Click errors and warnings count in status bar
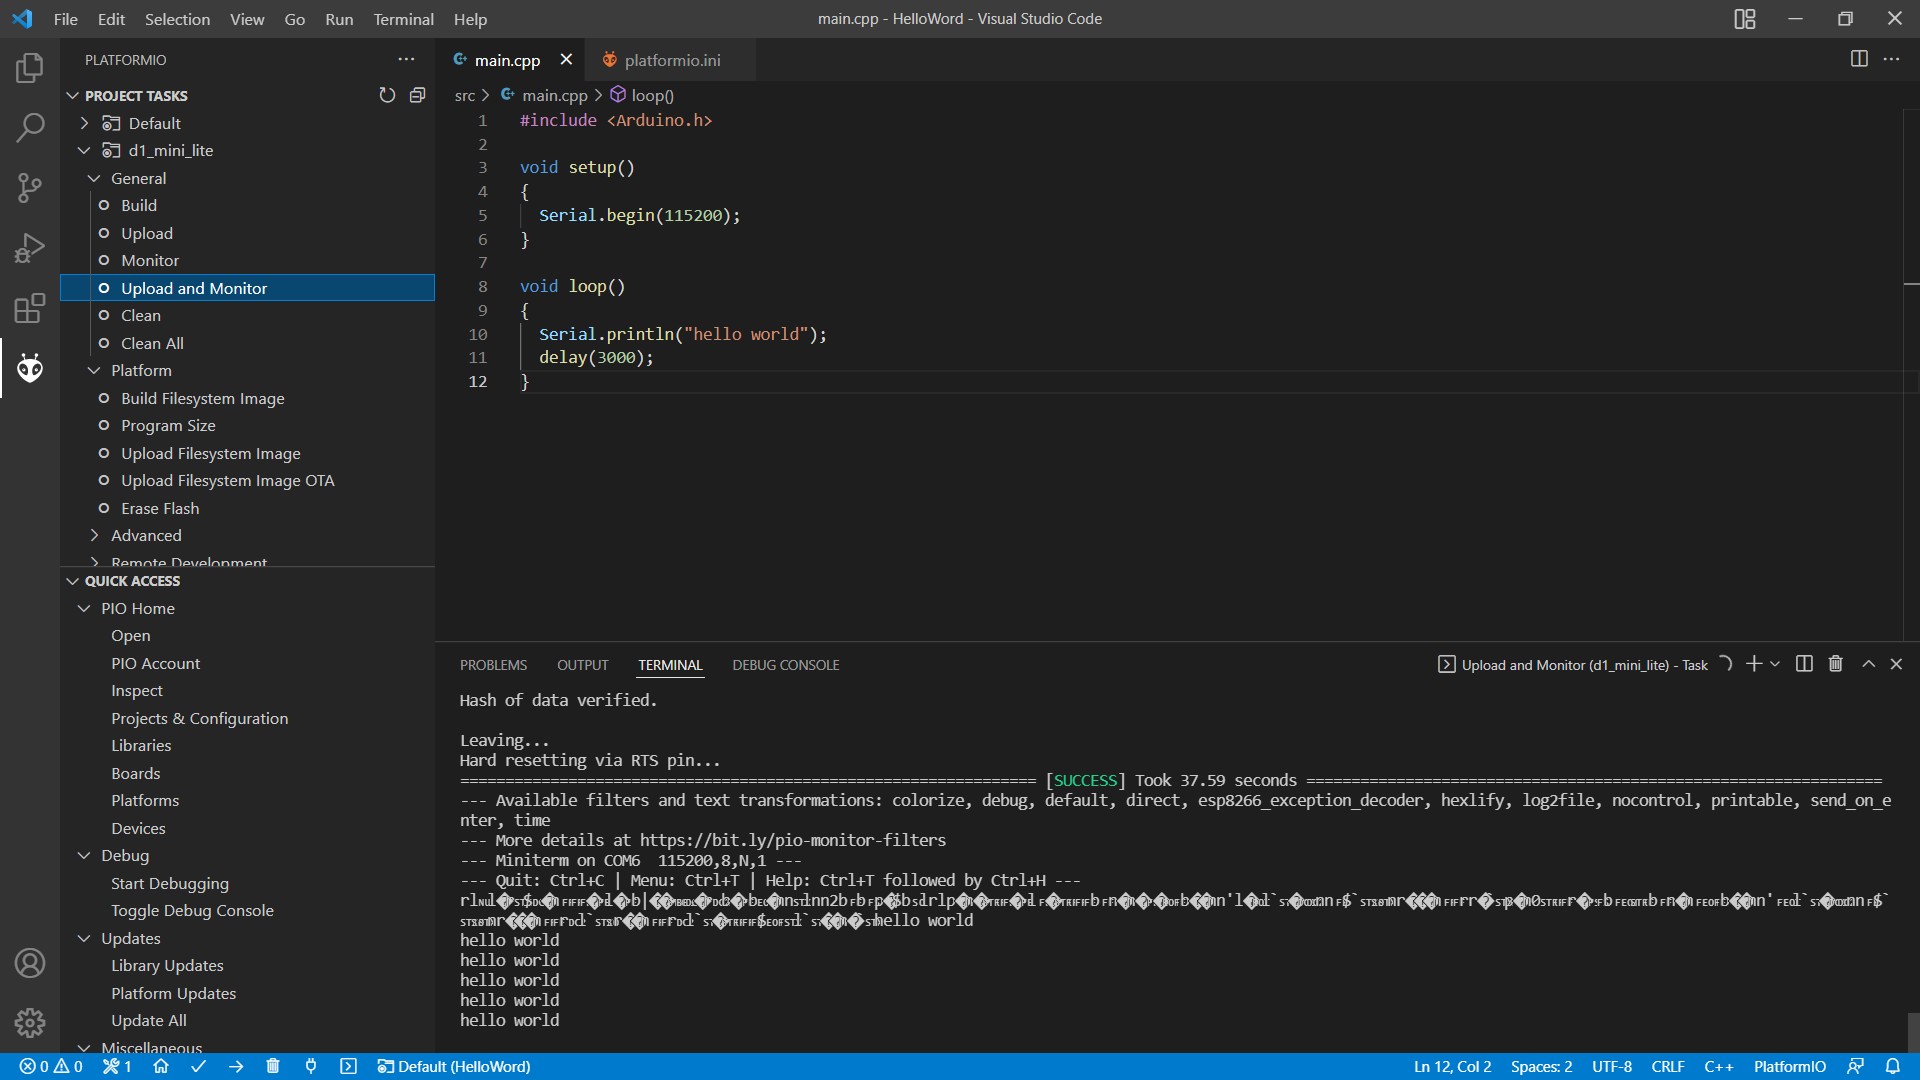The width and height of the screenshot is (1920, 1080). point(51,1066)
